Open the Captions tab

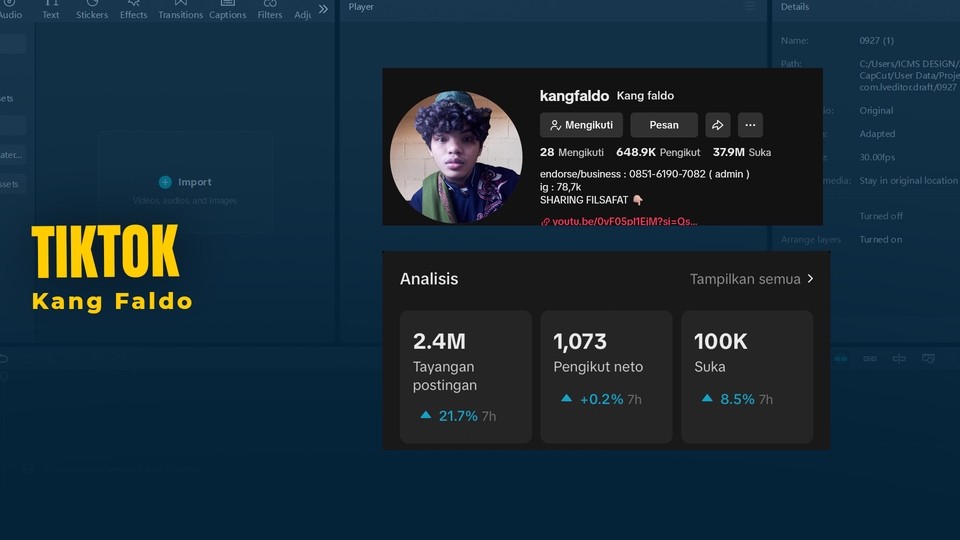(x=227, y=10)
